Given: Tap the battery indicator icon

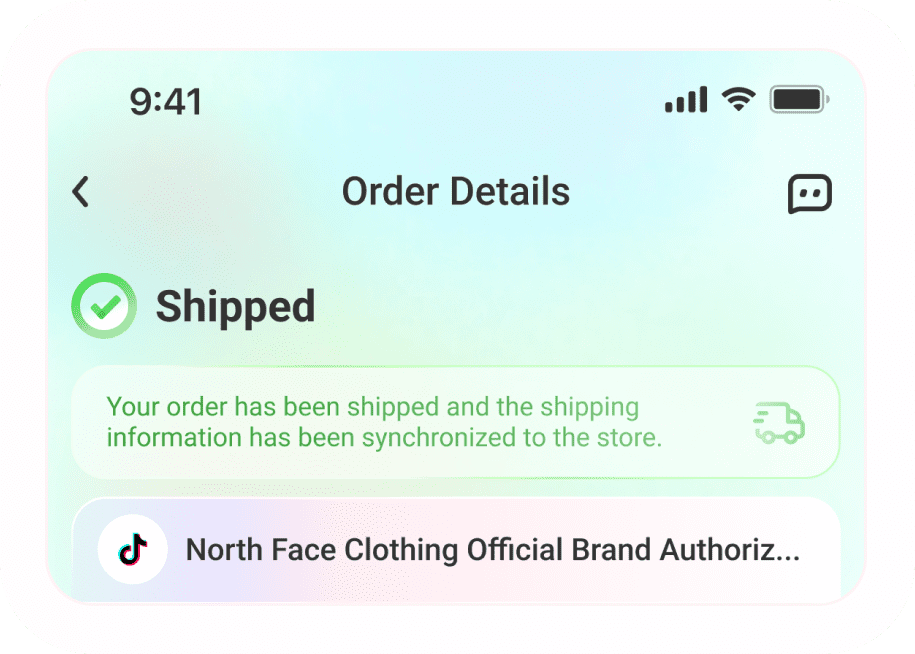Looking at the screenshot, I should click(799, 99).
